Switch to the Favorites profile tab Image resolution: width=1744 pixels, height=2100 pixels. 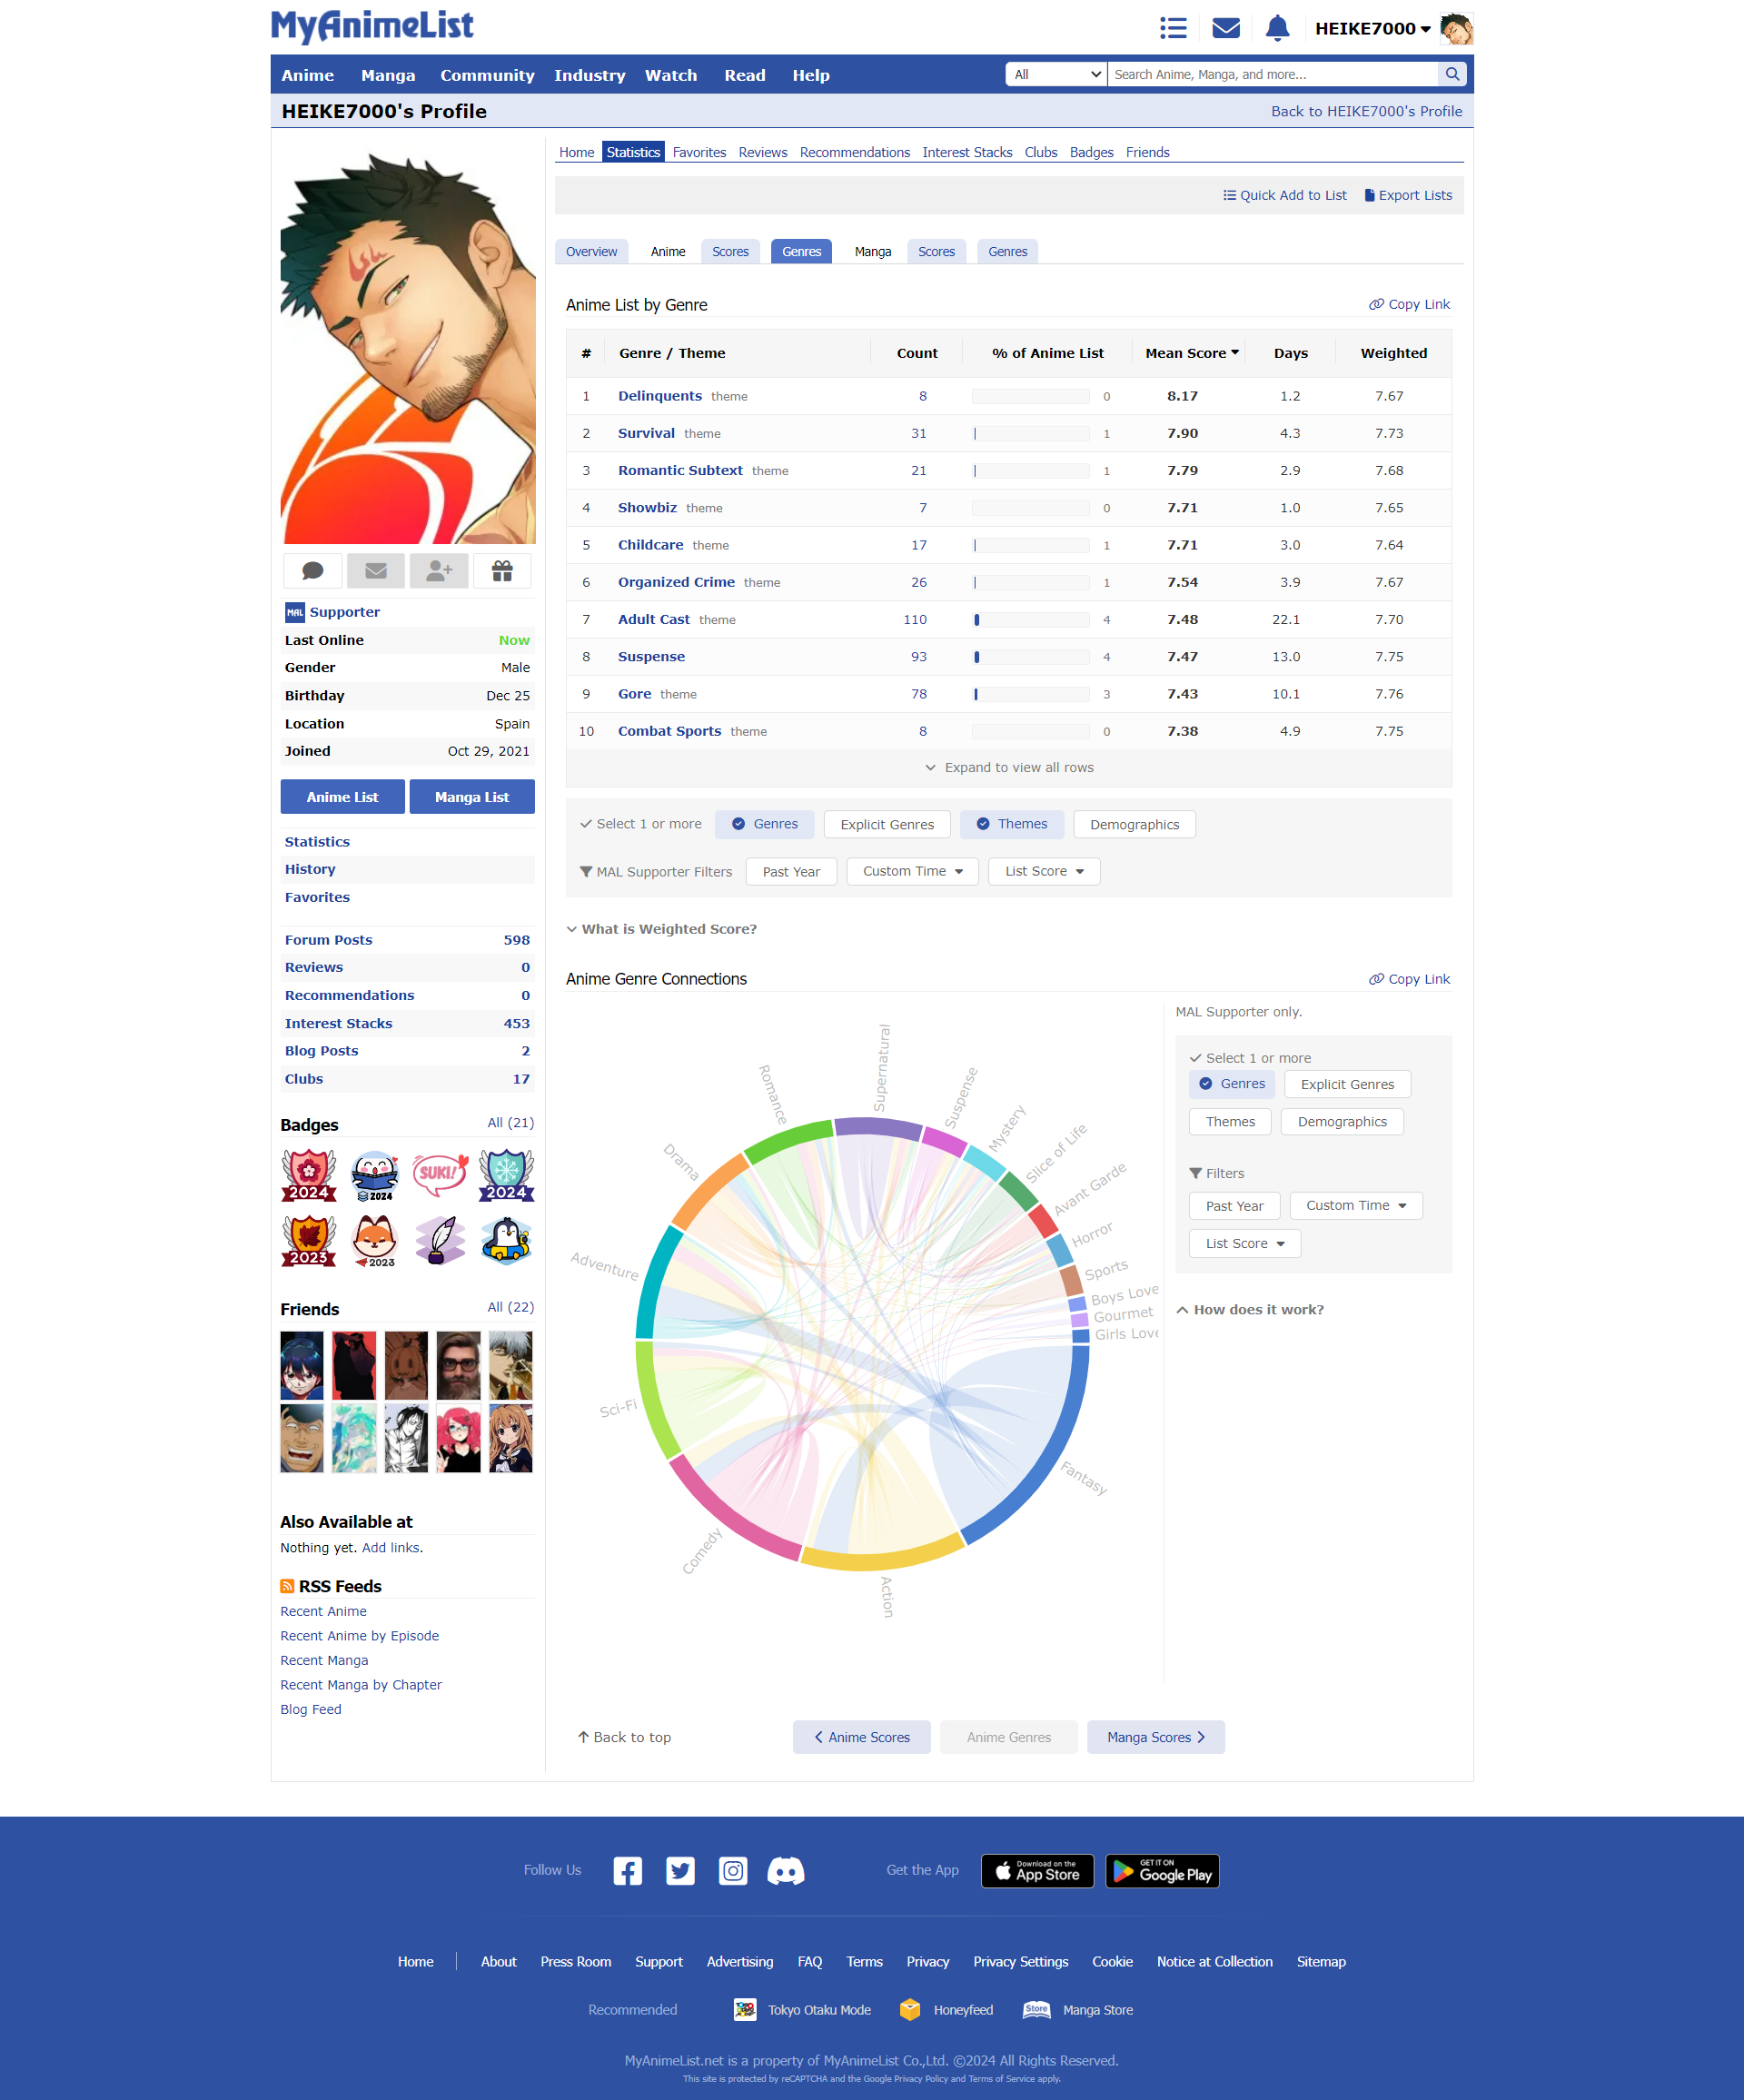(699, 152)
